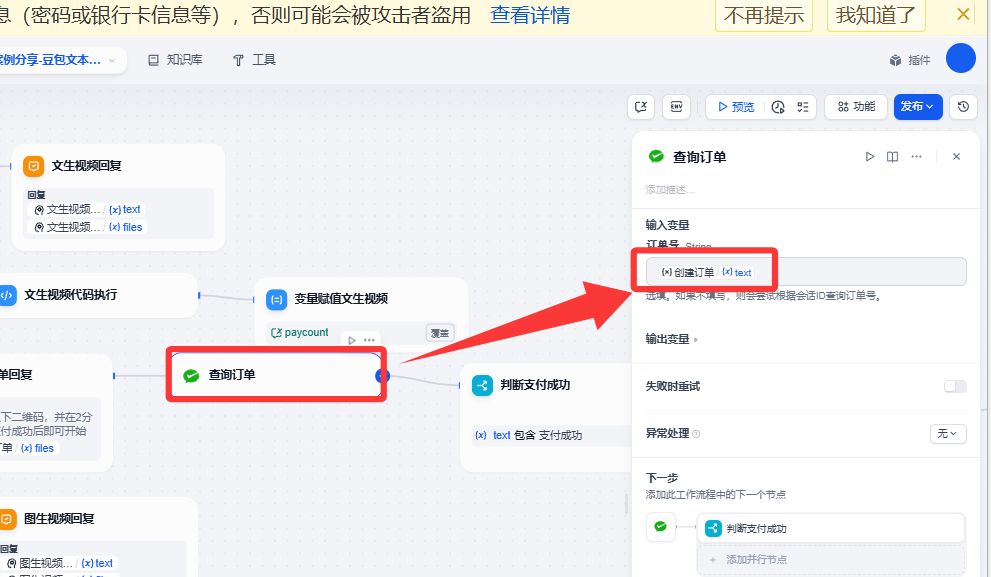This screenshot has height=577, width=991.
Task: Open the 知识库 navigation item
Action: pos(175,60)
